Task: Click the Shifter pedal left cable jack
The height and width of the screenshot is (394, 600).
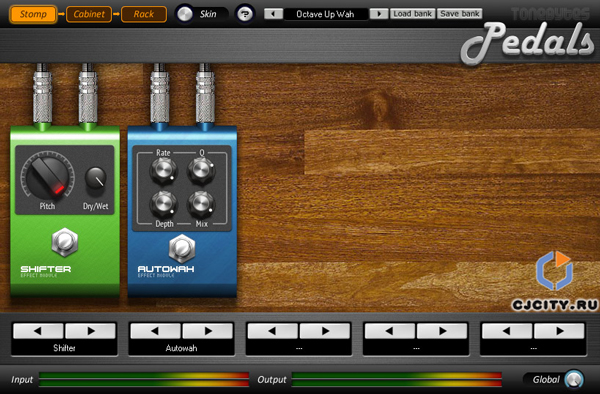Action: click(42, 96)
